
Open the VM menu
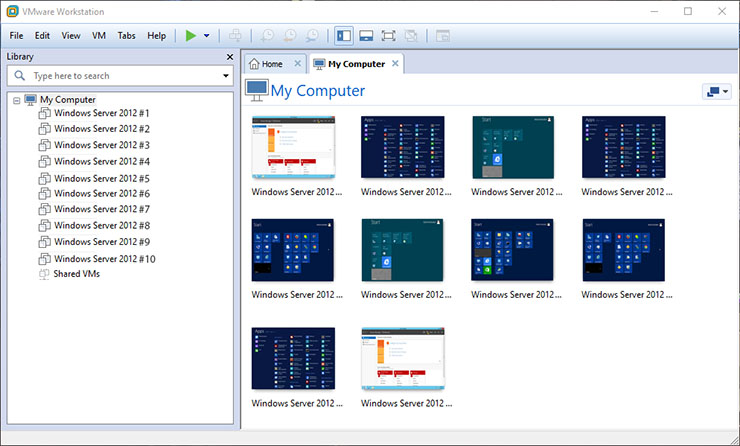point(99,35)
